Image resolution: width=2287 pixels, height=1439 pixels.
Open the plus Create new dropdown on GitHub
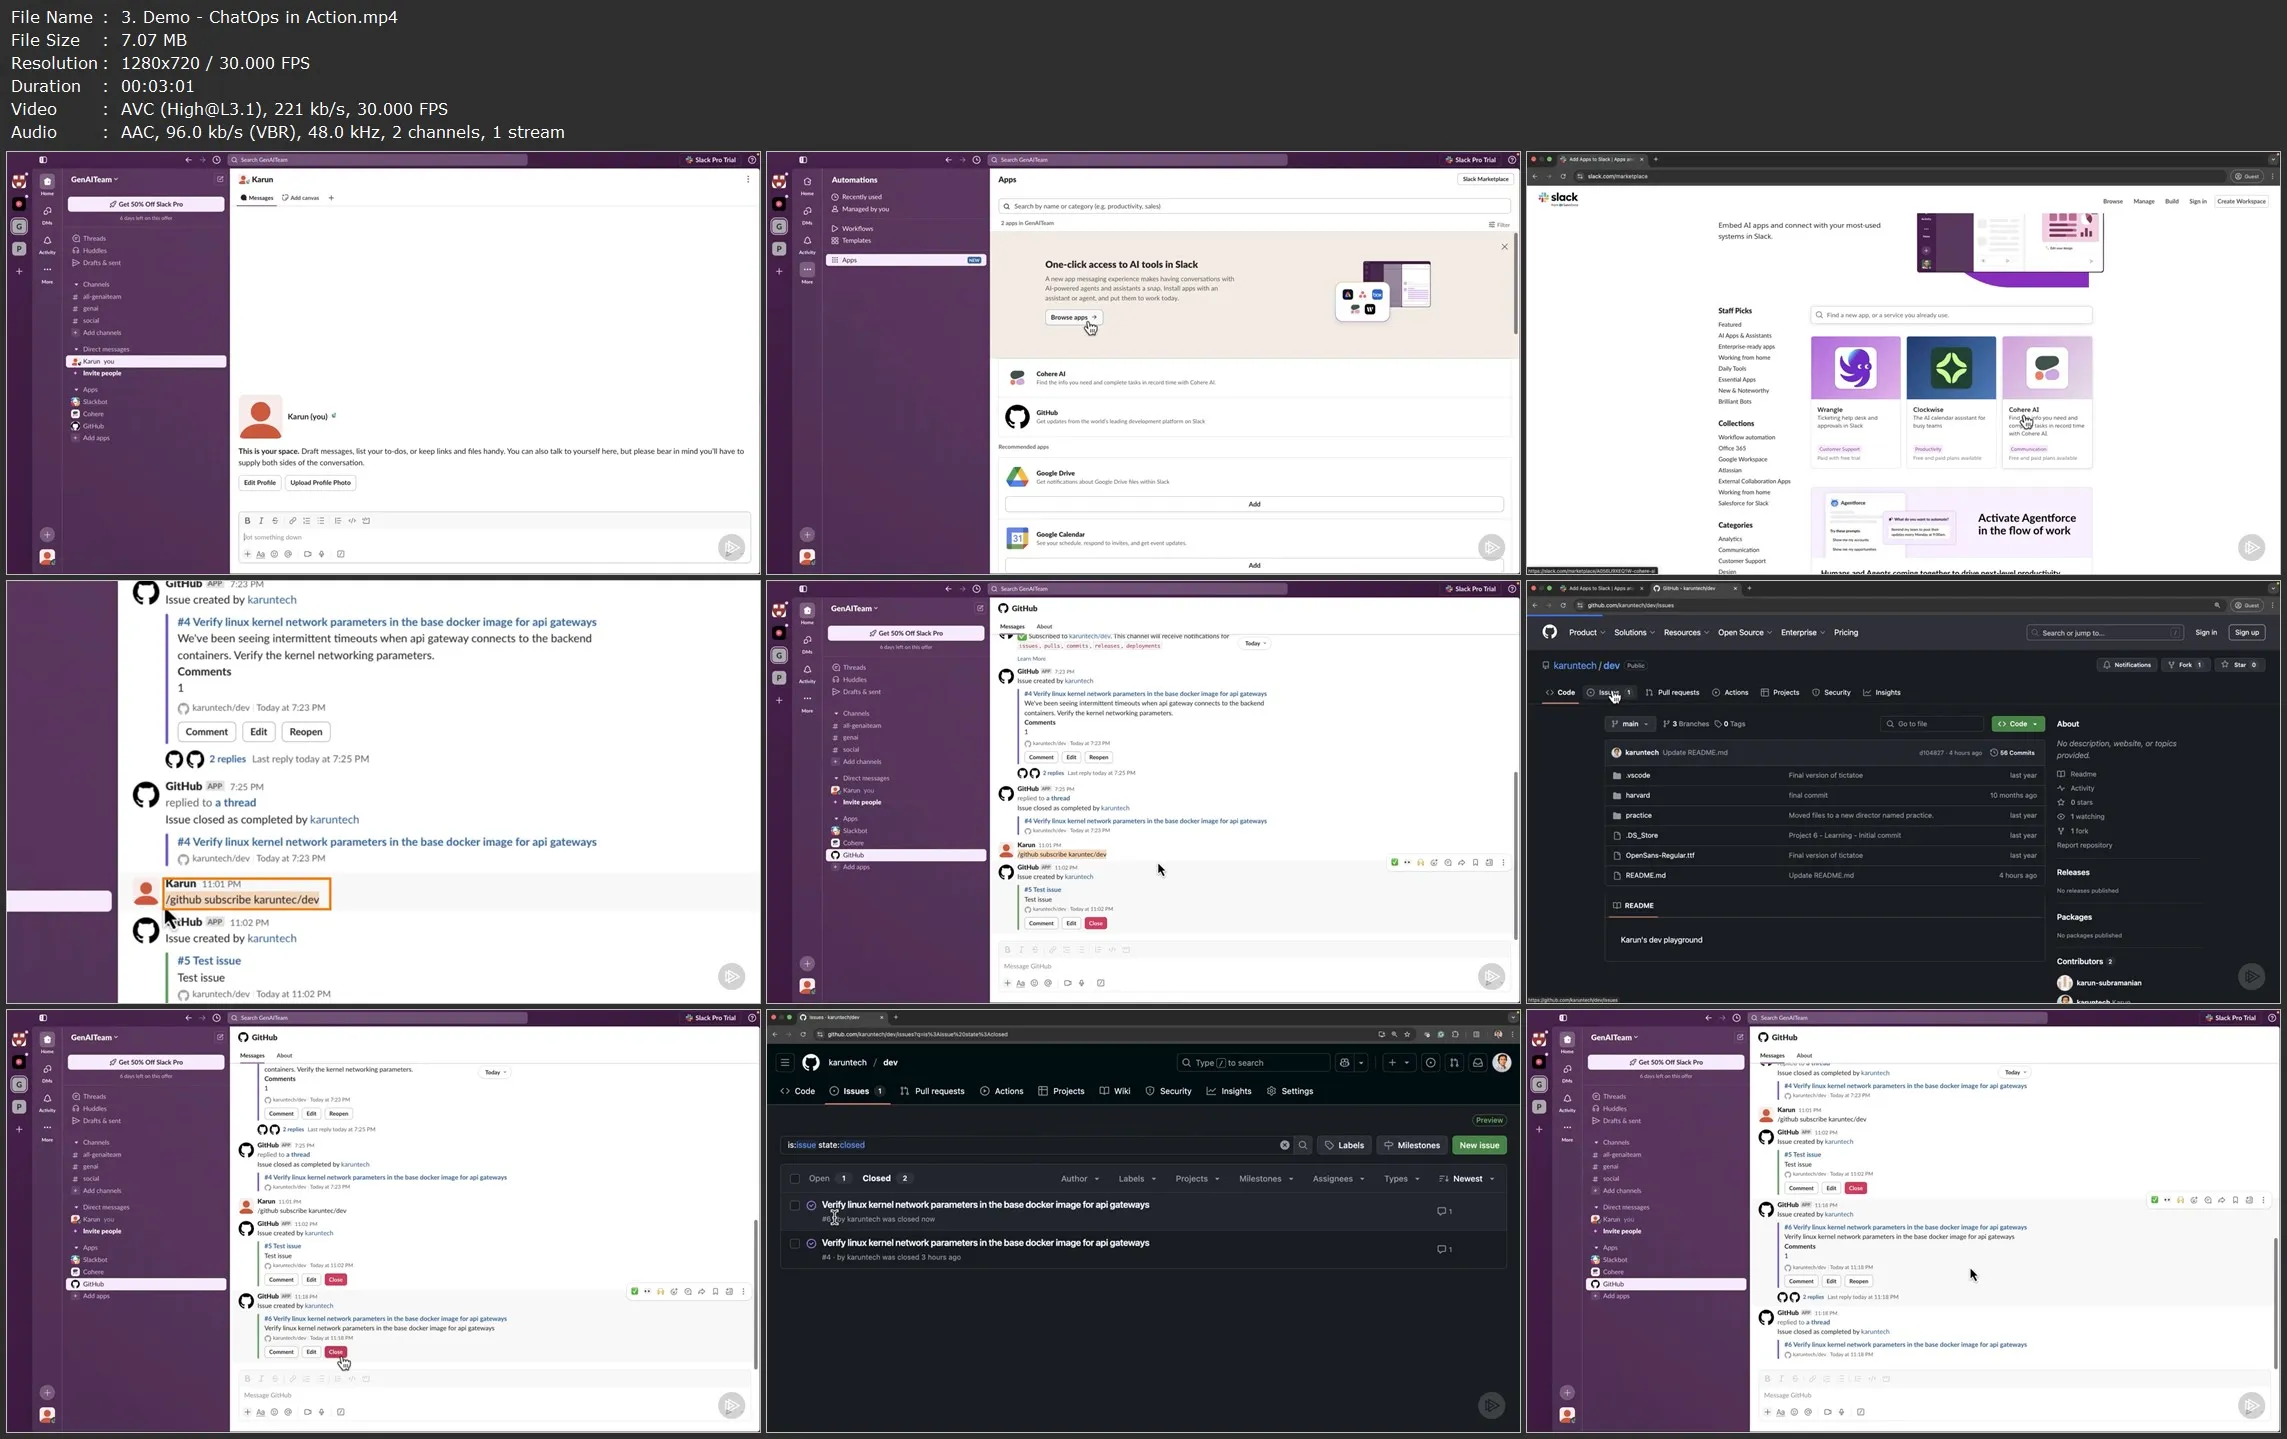[x=1398, y=1063]
